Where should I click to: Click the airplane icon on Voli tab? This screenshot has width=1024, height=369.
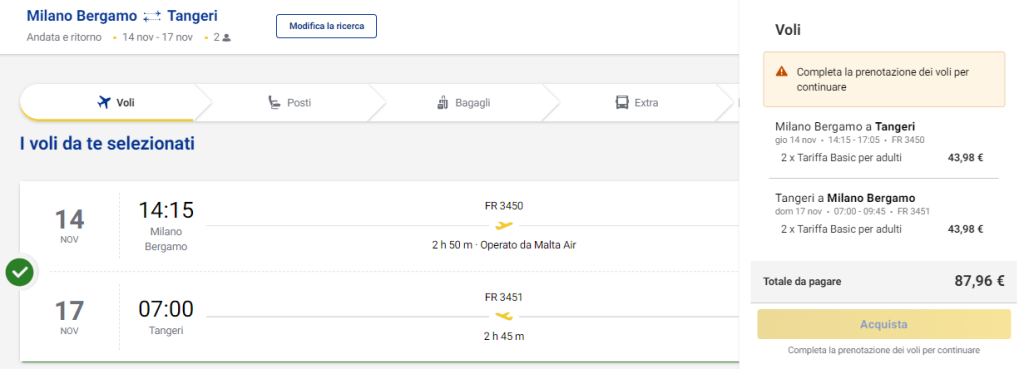click(x=103, y=103)
